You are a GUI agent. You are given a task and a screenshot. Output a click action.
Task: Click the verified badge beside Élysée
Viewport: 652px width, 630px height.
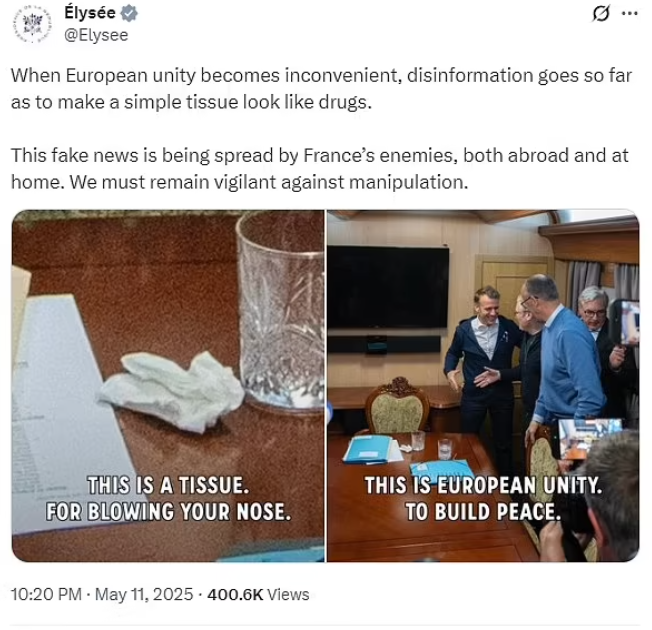pyautogui.click(x=129, y=13)
